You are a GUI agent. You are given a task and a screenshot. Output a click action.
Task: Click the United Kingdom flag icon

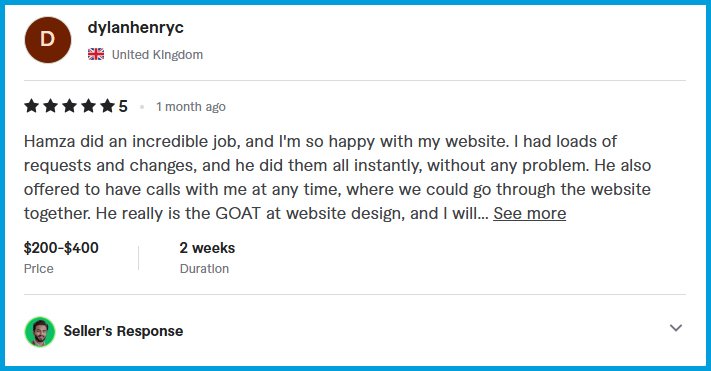tap(96, 54)
